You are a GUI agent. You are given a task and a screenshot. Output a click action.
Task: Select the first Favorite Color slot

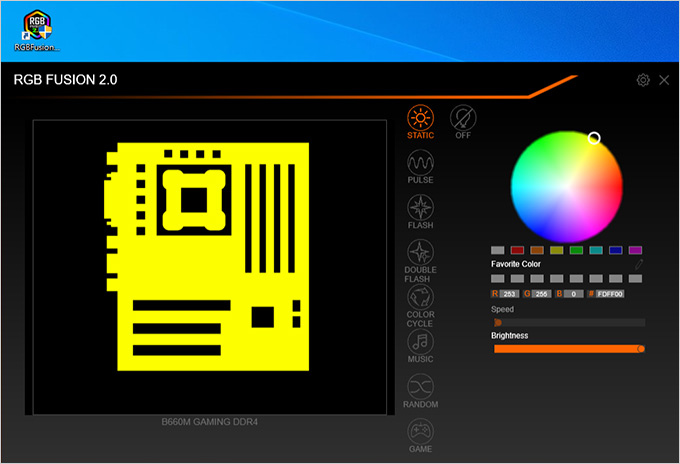pos(497,278)
